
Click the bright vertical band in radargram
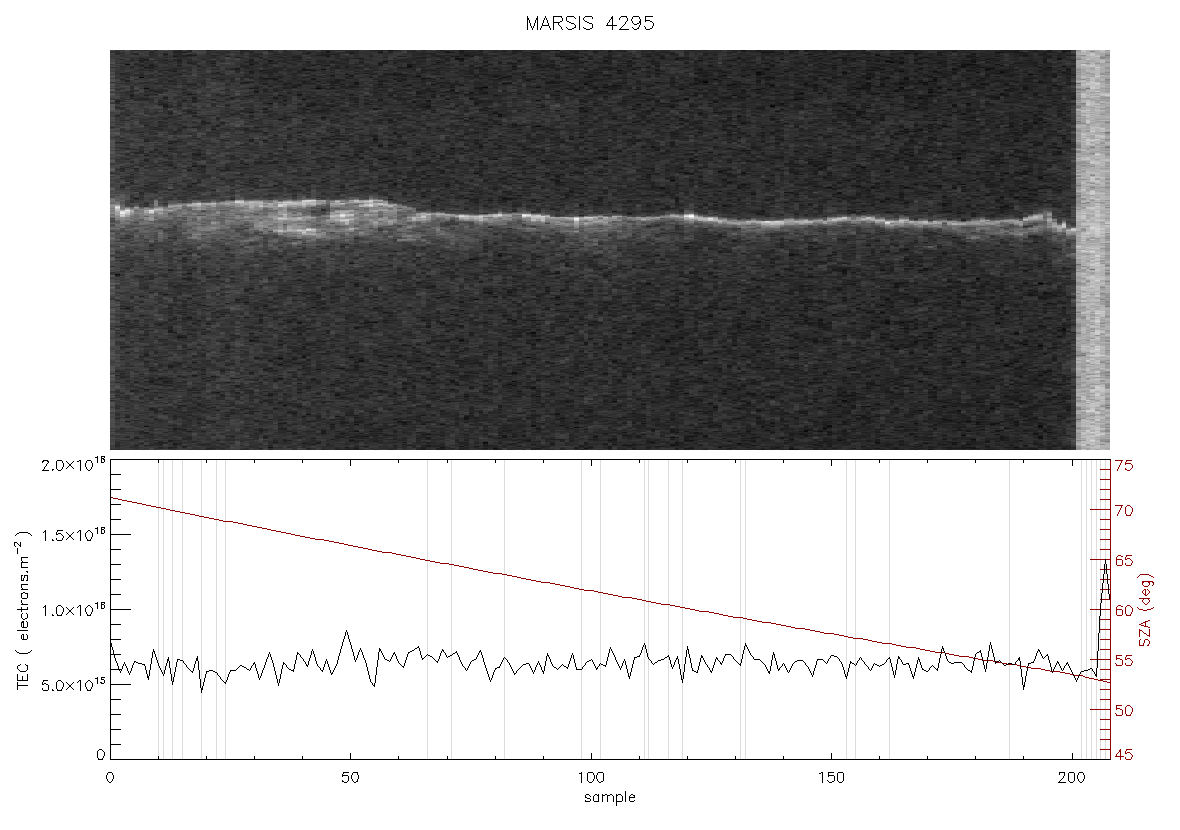coord(1093,250)
